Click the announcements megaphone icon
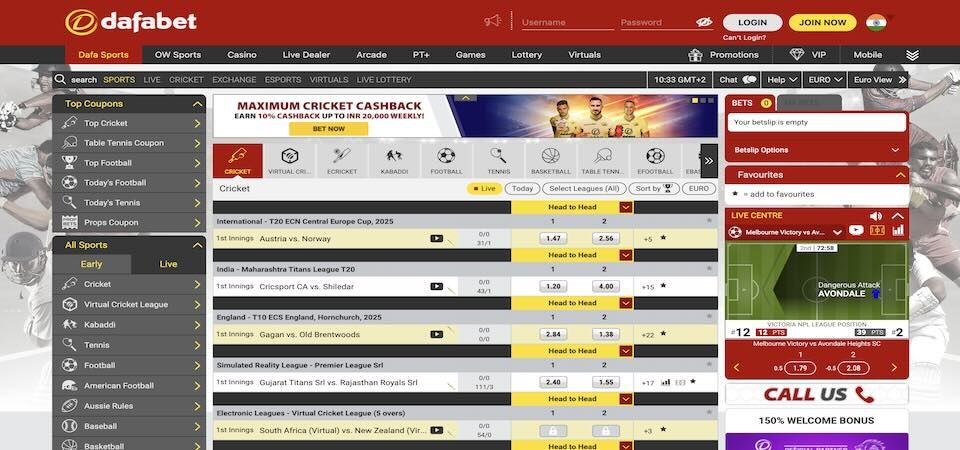 [492, 21]
